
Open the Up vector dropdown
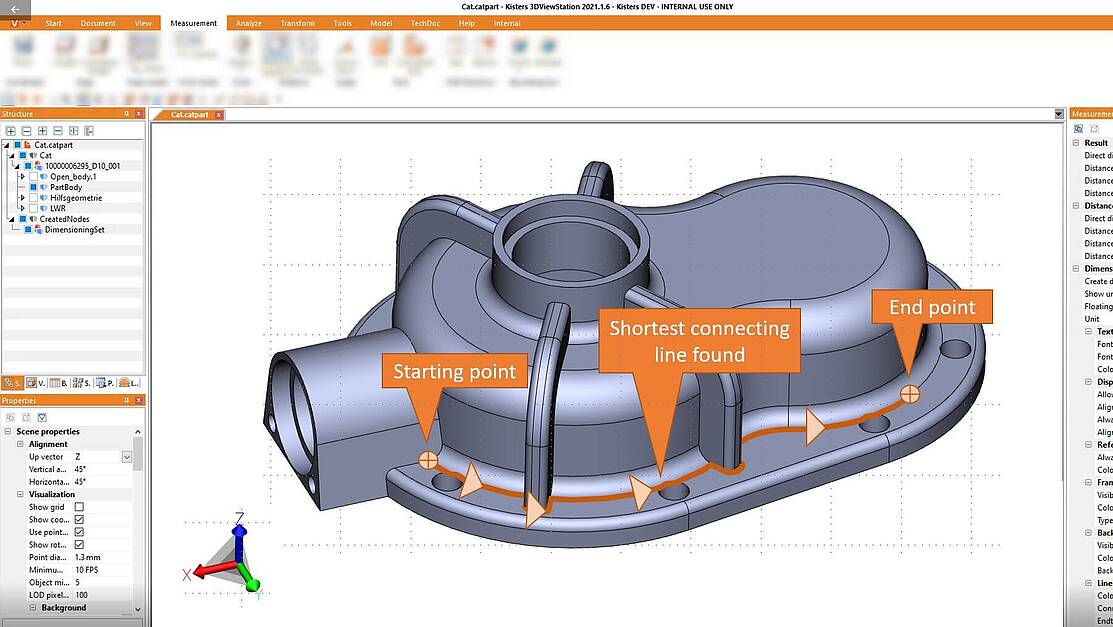point(127,457)
